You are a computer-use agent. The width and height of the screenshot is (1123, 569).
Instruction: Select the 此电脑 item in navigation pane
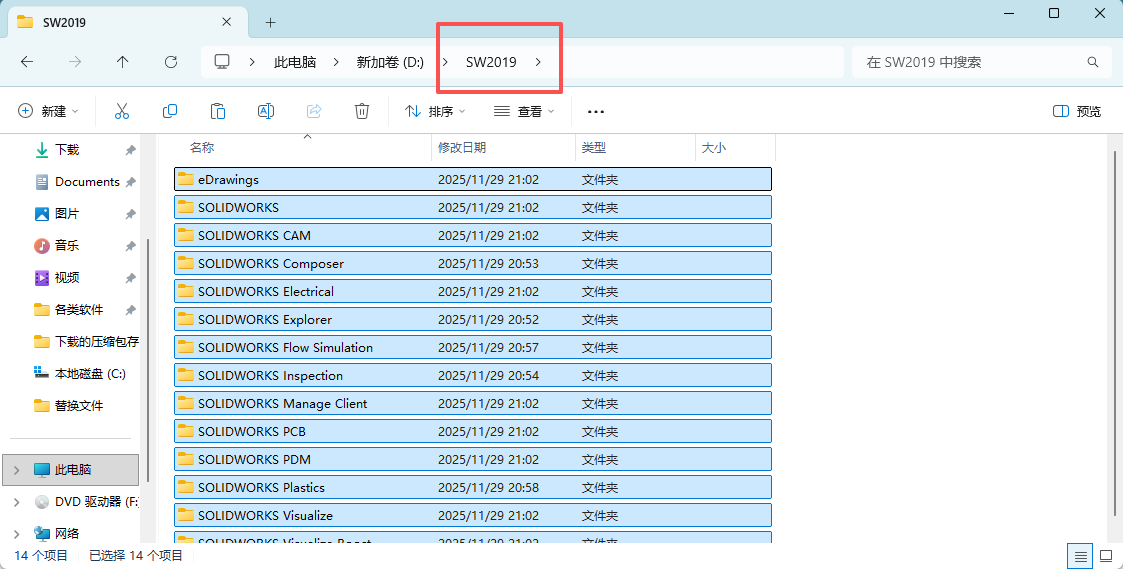(x=71, y=470)
